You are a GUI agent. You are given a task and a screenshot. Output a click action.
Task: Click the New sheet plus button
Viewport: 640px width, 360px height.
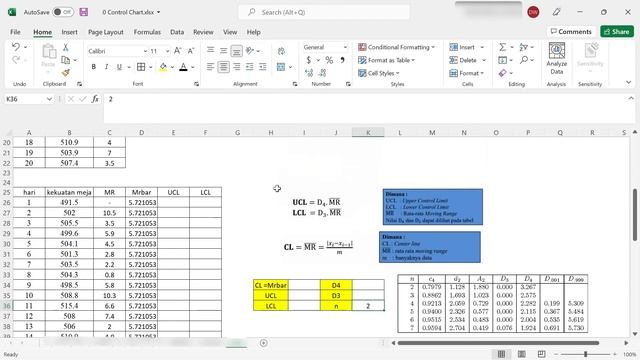click(x=264, y=343)
